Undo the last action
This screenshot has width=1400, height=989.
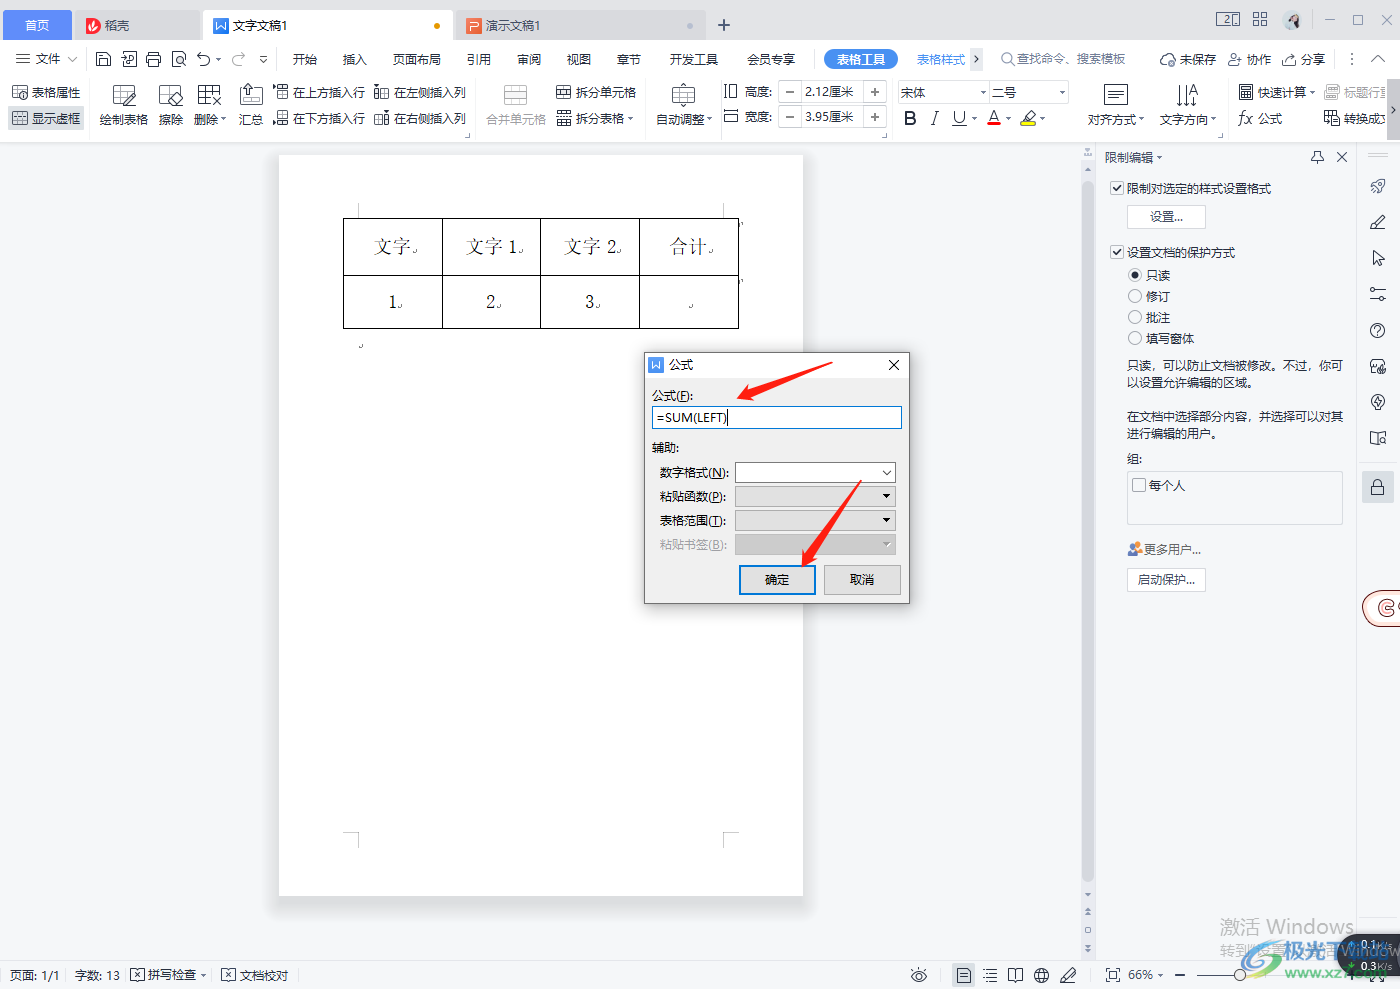click(204, 59)
